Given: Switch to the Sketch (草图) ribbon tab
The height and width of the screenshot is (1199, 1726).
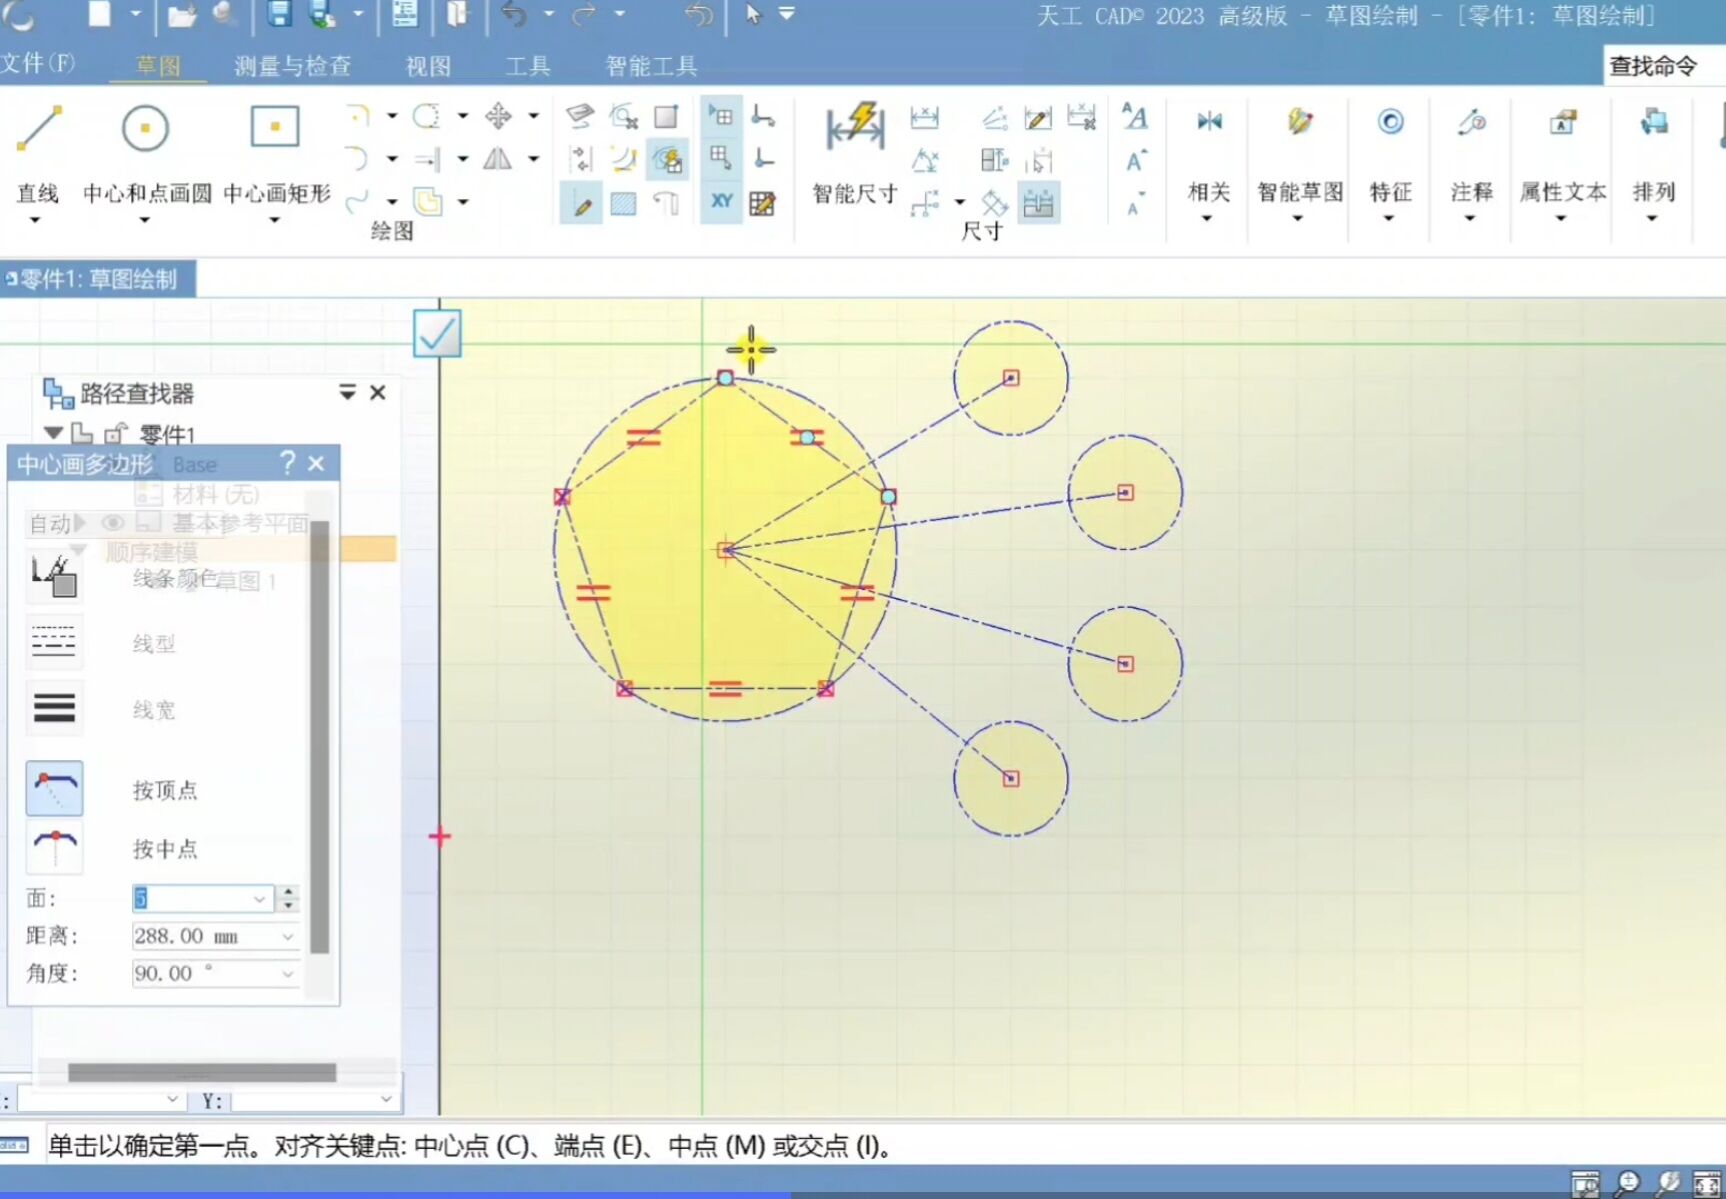Looking at the screenshot, I should (x=158, y=66).
